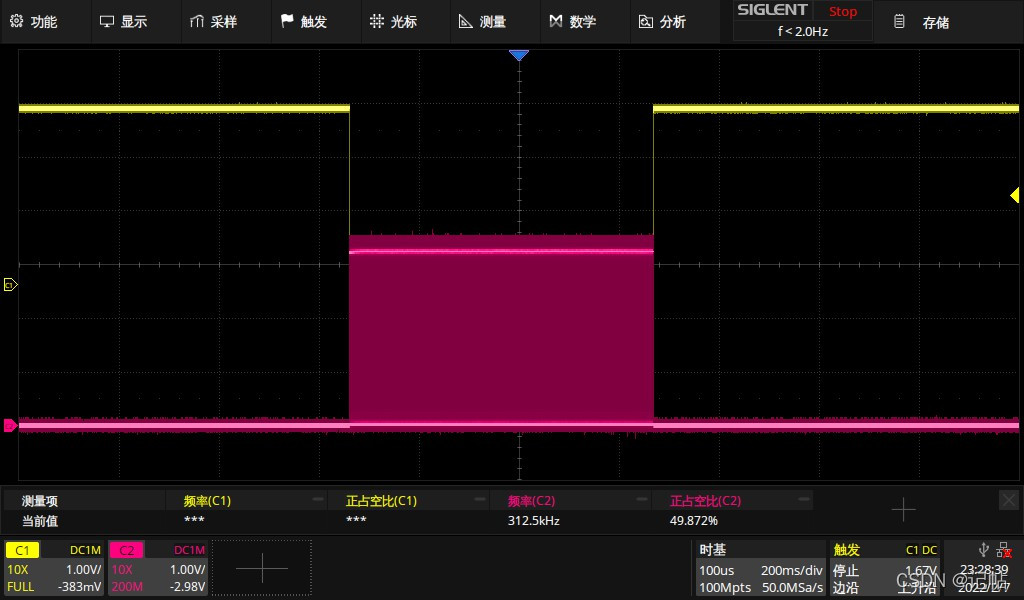
Task: Remove the 正占空比(C2) measurement item
Action: point(804,499)
